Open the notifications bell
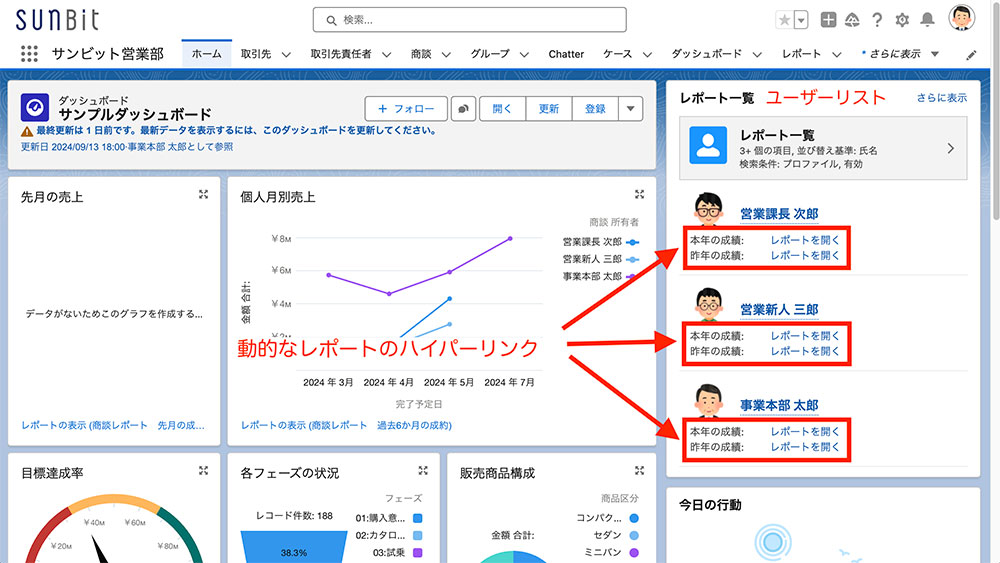Screen dimensions: 1000x563 [927, 20]
